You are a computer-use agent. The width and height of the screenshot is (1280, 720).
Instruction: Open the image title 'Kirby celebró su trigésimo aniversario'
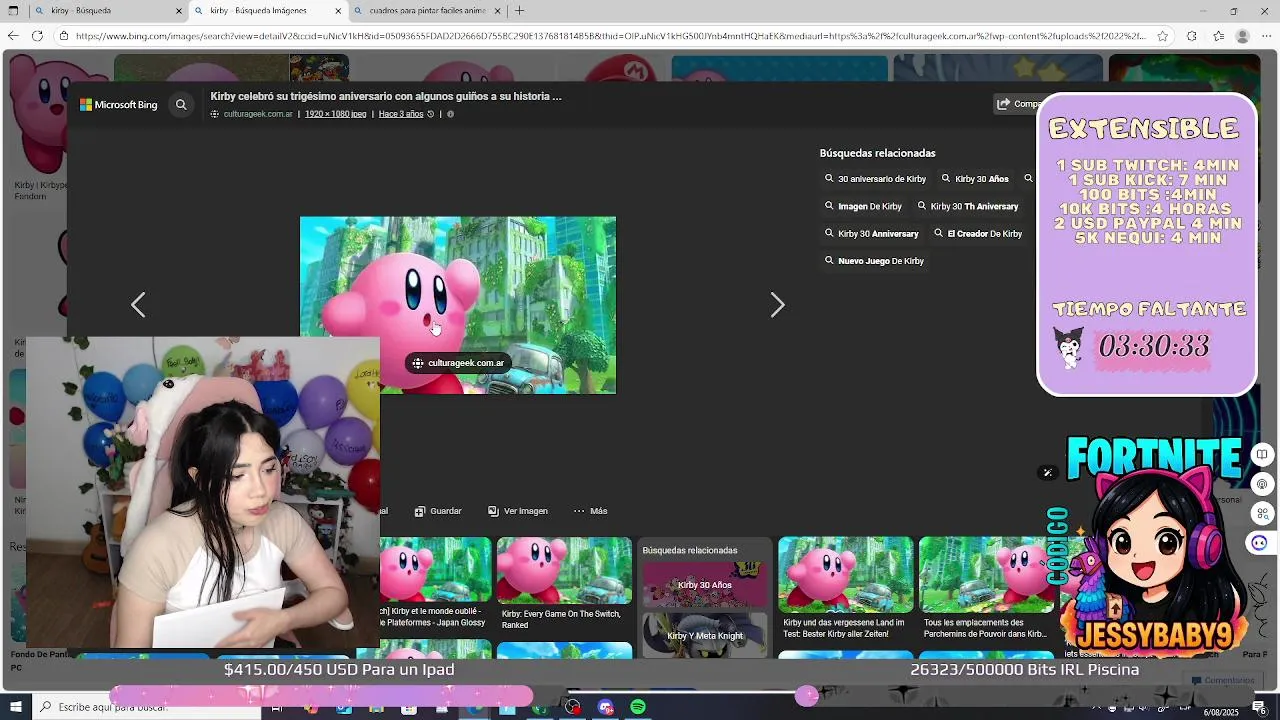[x=386, y=96]
